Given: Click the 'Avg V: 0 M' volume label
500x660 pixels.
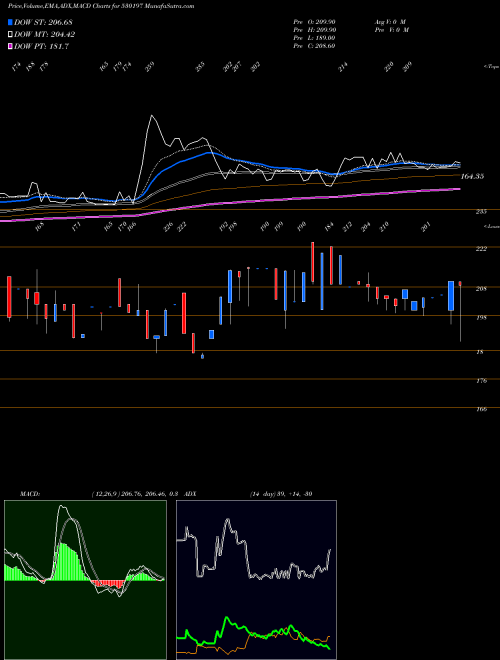Looking at the screenshot, I should (x=391, y=21).
